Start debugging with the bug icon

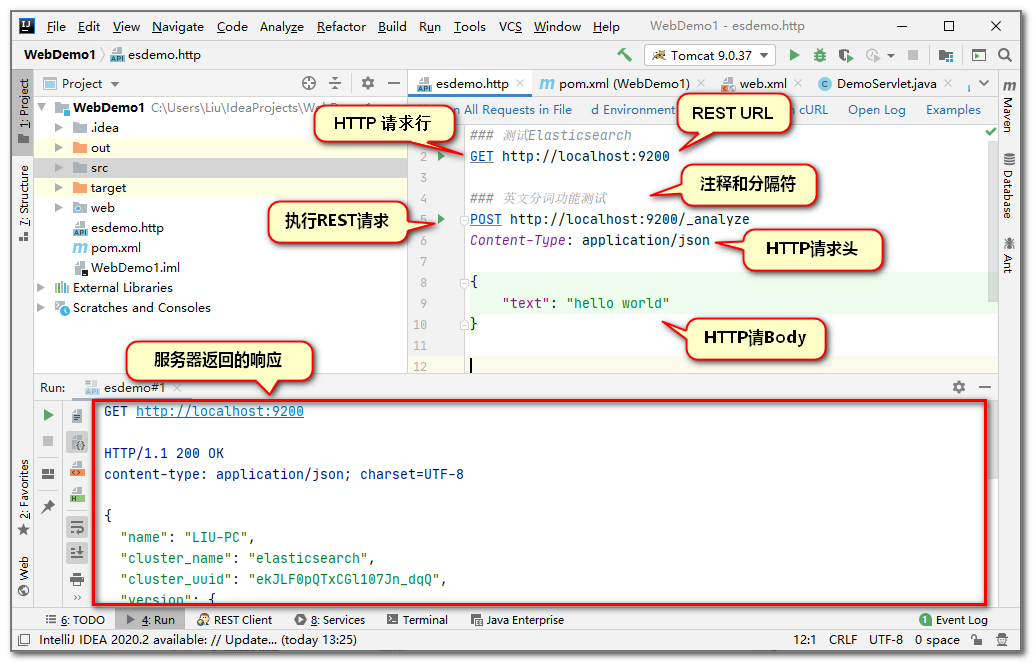click(x=820, y=55)
